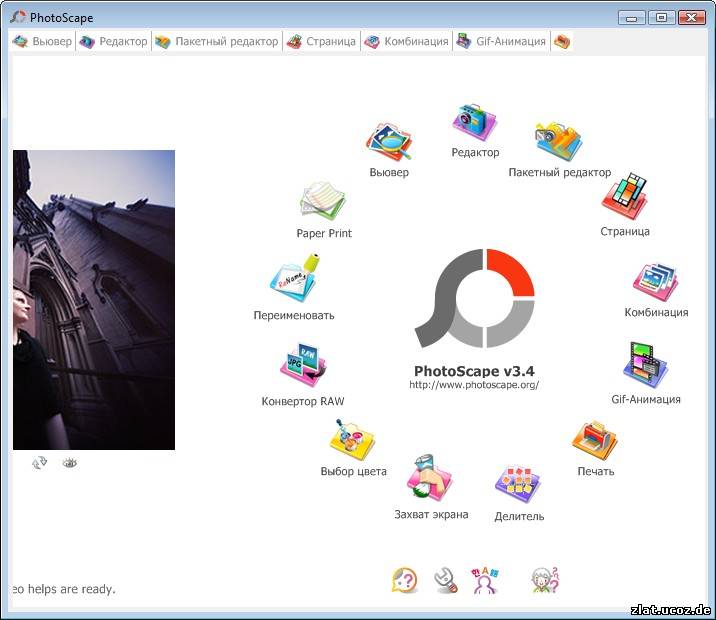716x620 pixels.
Task: Switch to the Страница tab
Action: click(321, 42)
